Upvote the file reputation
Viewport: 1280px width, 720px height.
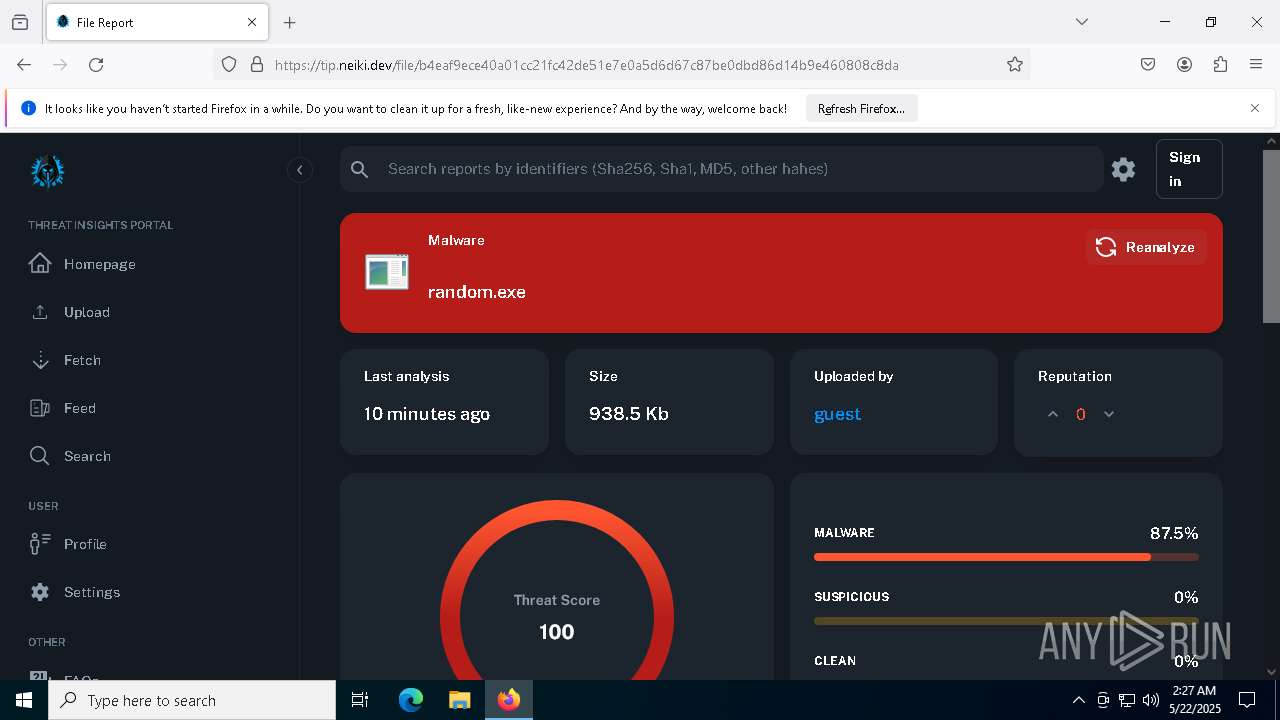coord(1052,414)
